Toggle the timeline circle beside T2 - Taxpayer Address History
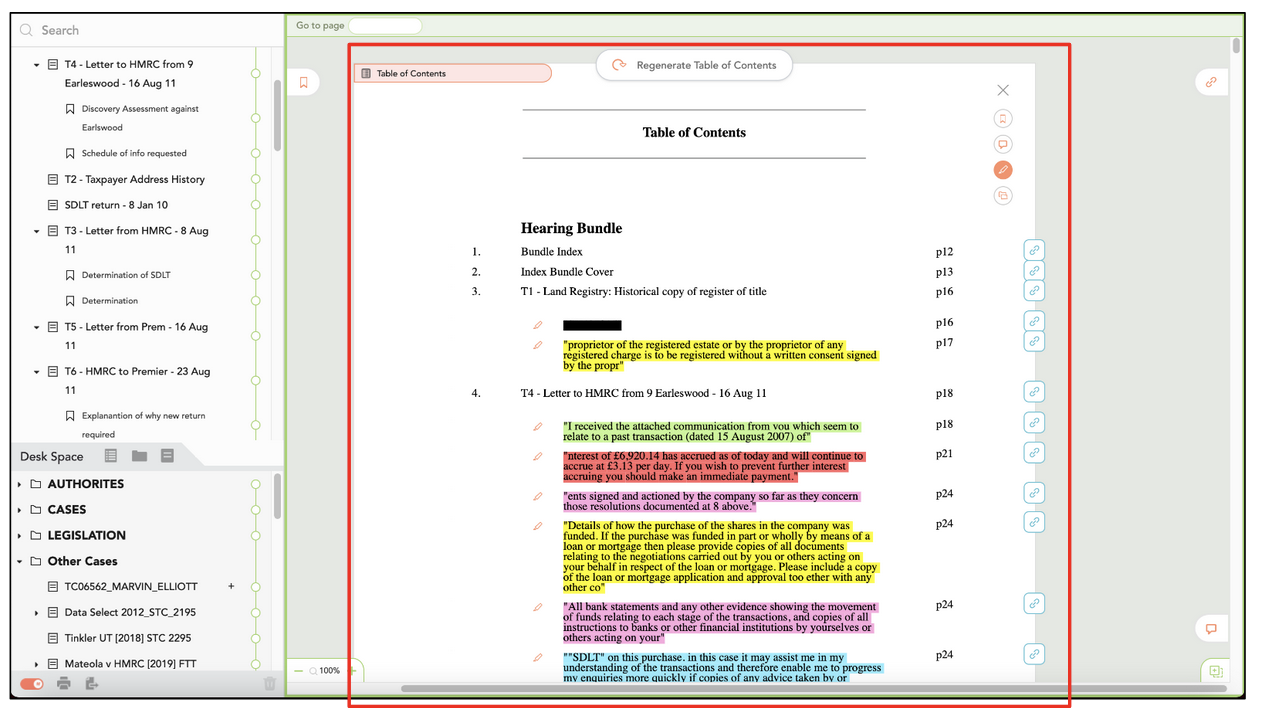The height and width of the screenshot is (720, 1266). tap(256, 180)
